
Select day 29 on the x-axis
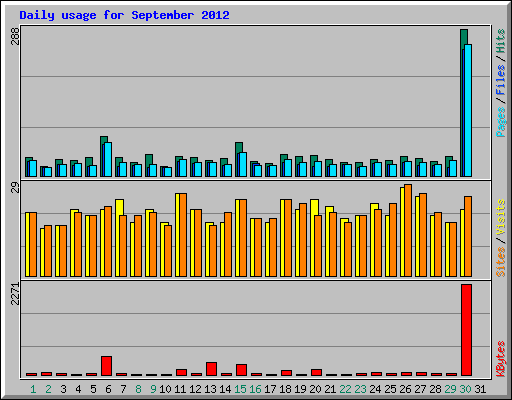click(x=450, y=389)
